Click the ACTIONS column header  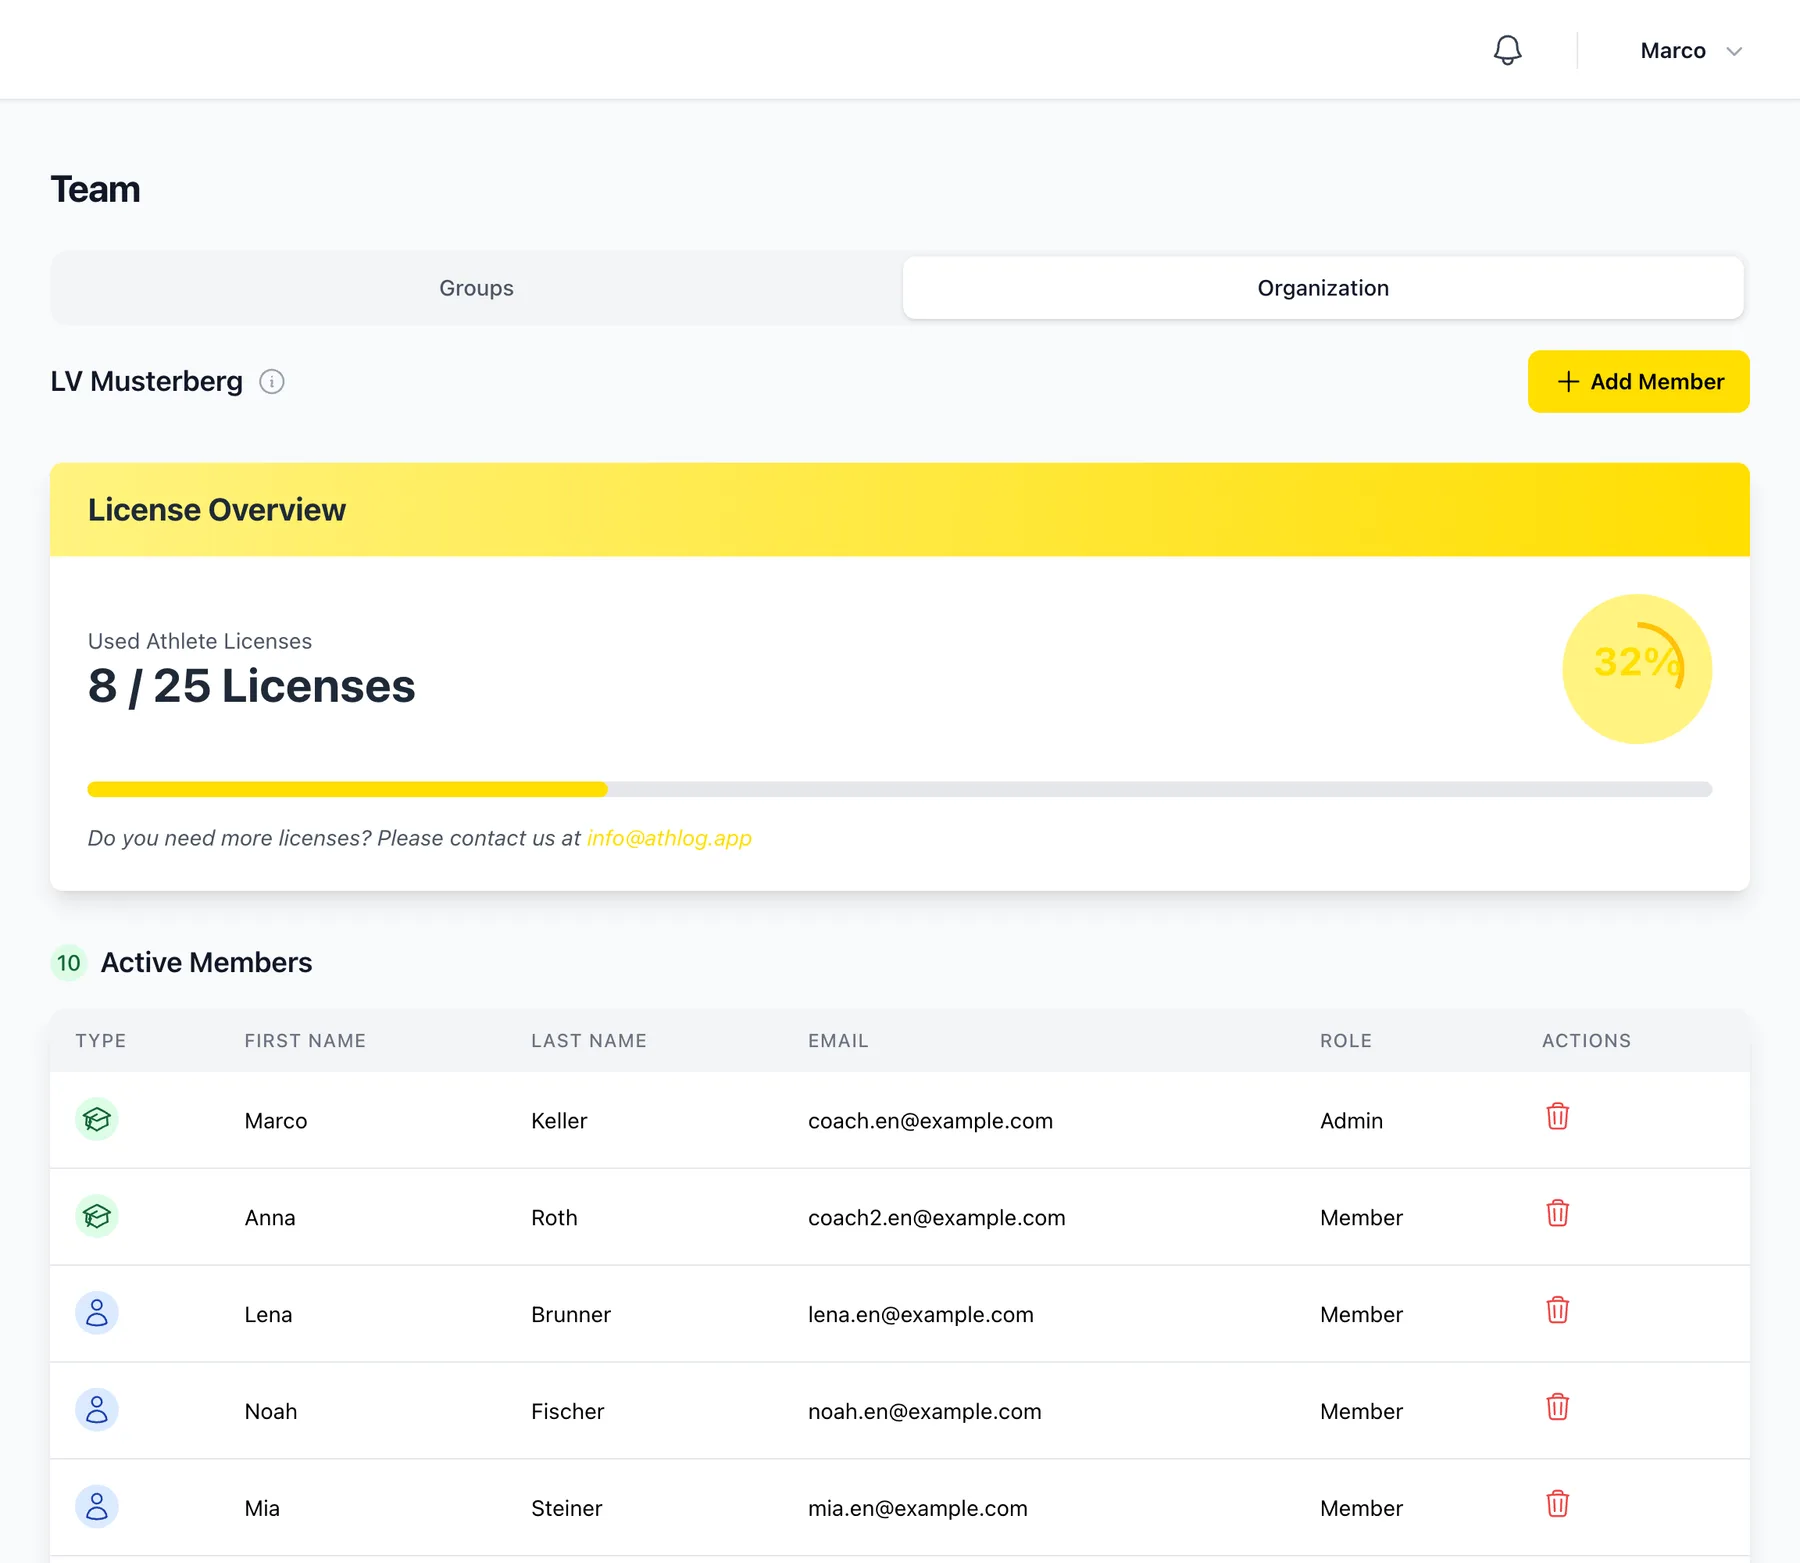[1586, 1041]
